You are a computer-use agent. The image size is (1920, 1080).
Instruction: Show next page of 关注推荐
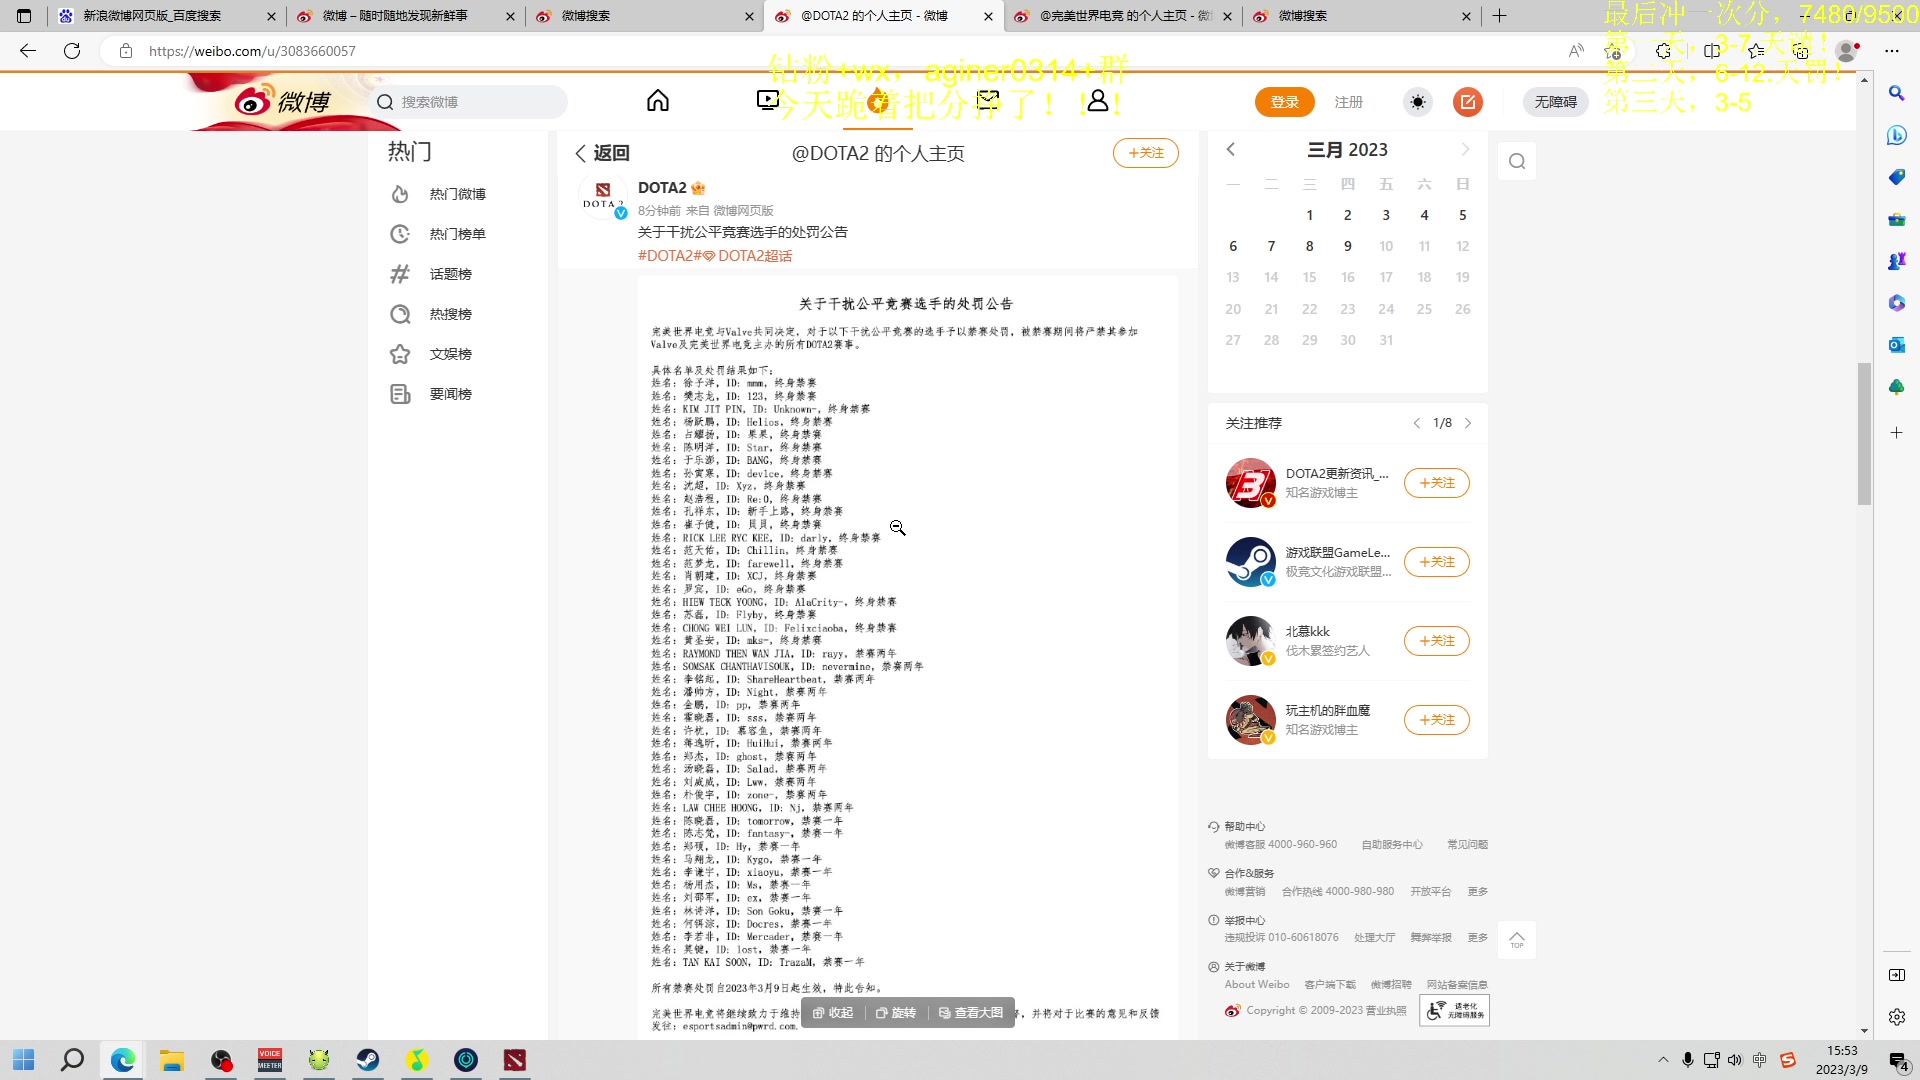(x=1468, y=423)
